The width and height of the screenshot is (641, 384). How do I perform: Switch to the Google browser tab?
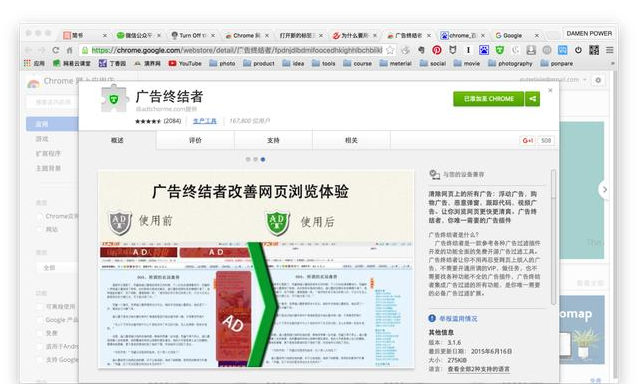point(517,36)
